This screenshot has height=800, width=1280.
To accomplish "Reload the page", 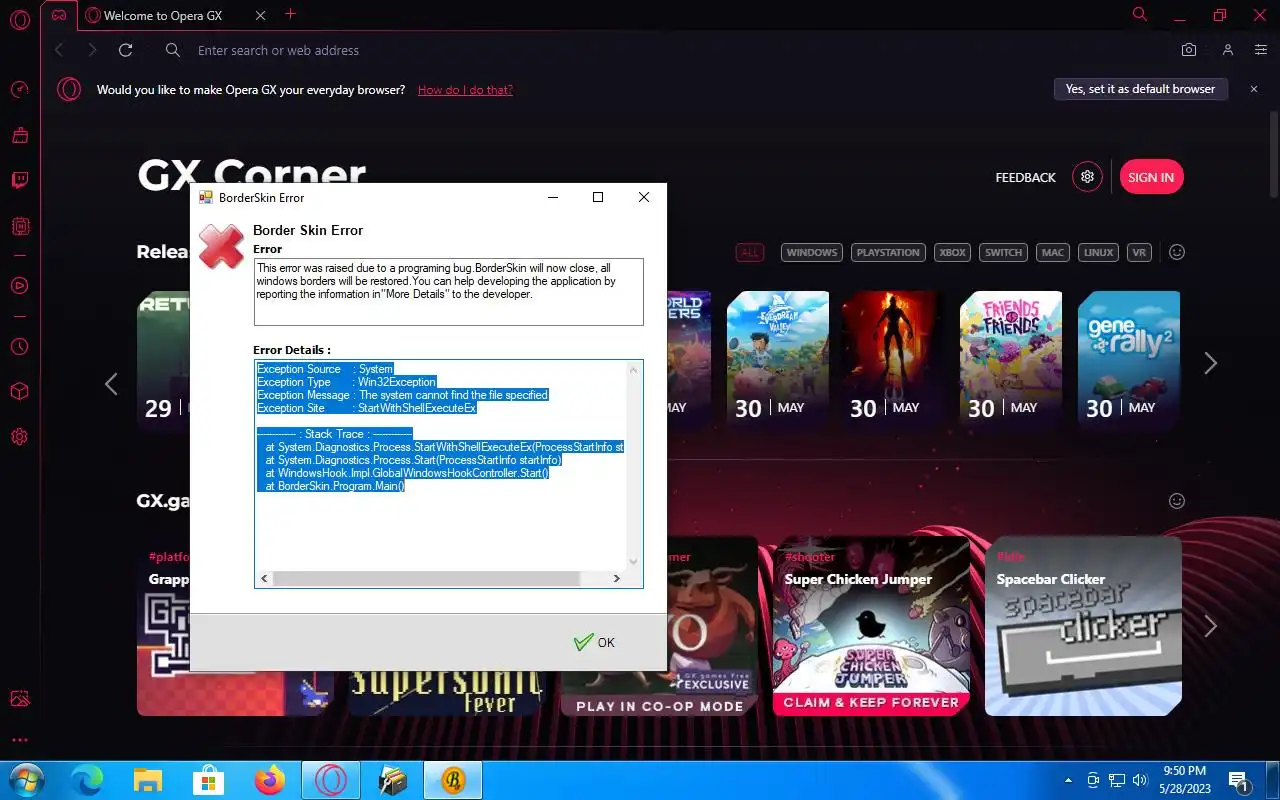I will pyautogui.click(x=126, y=50).
